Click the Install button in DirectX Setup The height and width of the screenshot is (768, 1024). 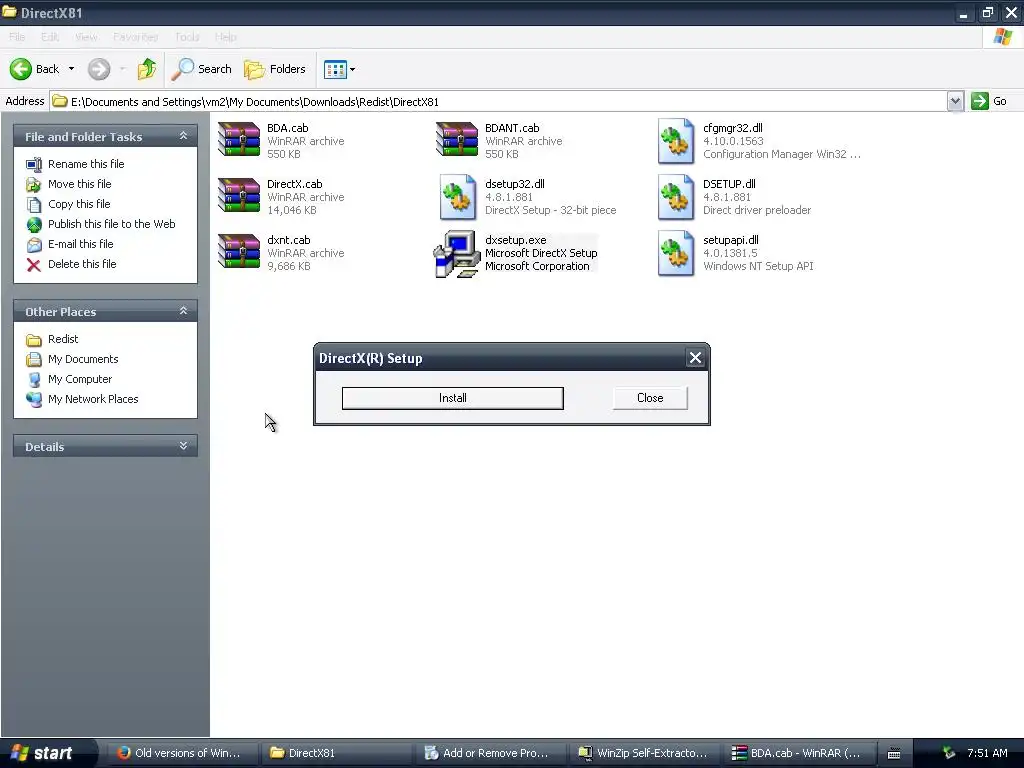tap(453, 398)
